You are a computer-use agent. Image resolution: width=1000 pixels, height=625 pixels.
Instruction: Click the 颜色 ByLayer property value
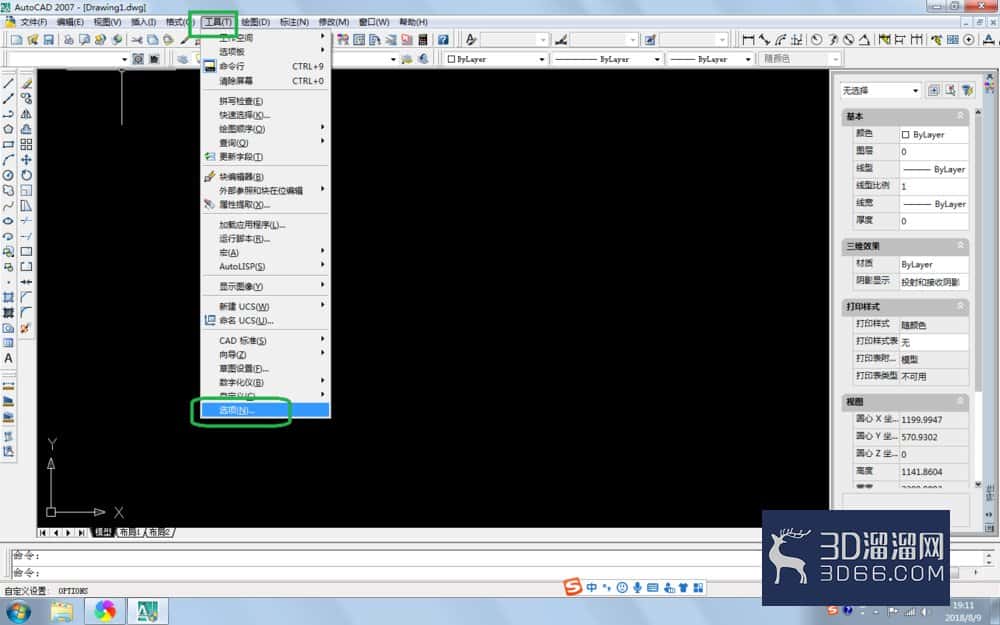(934, 135)
